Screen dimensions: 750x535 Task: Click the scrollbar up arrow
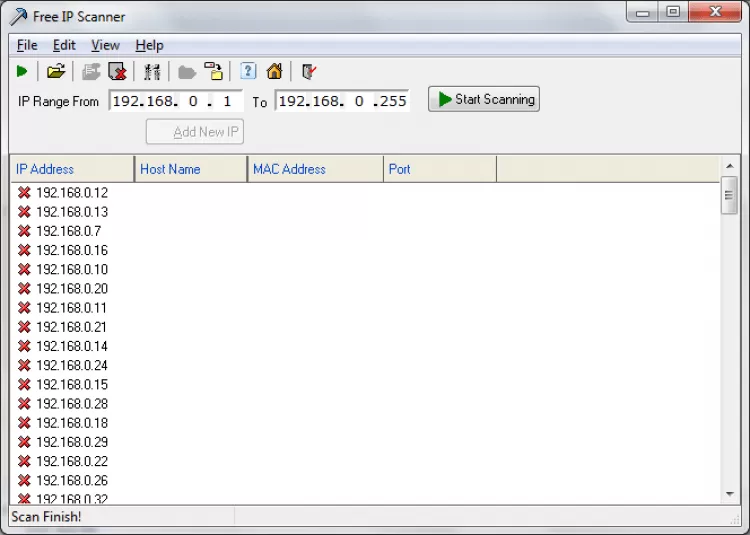pos(729,166)
